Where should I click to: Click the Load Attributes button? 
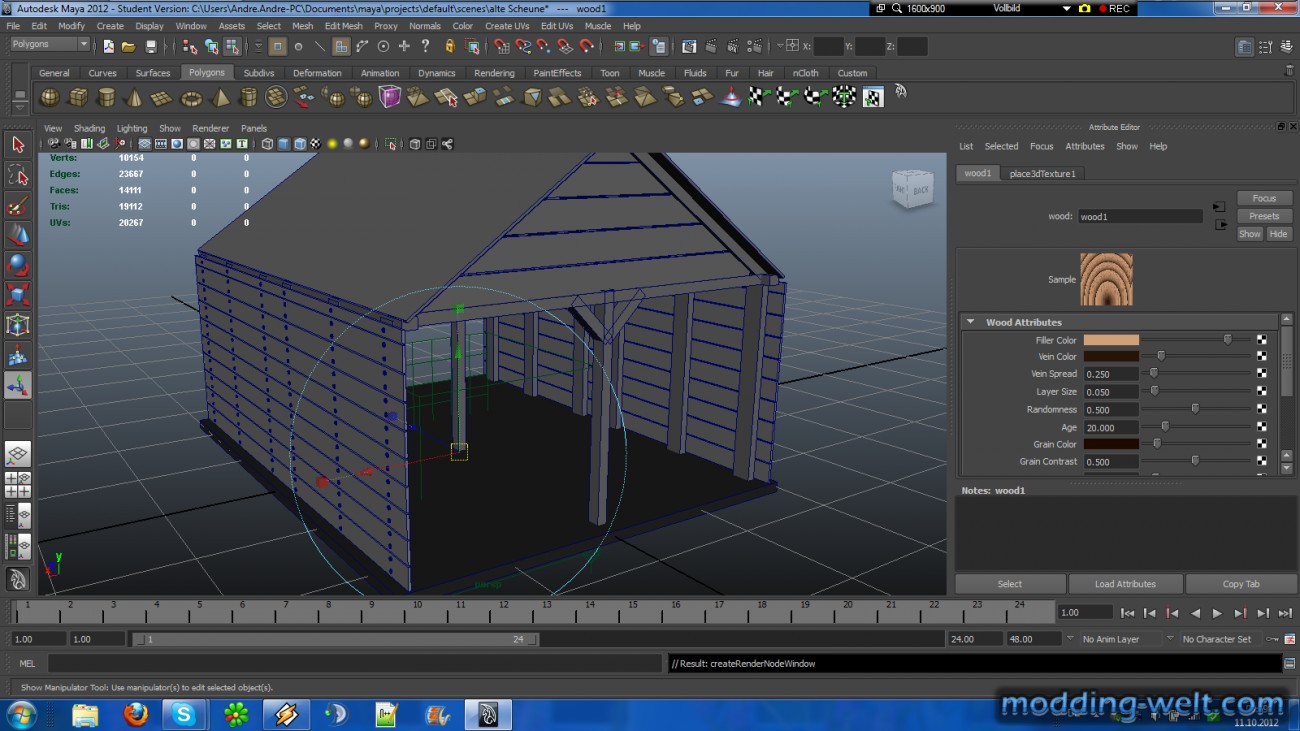[1125, 584]
